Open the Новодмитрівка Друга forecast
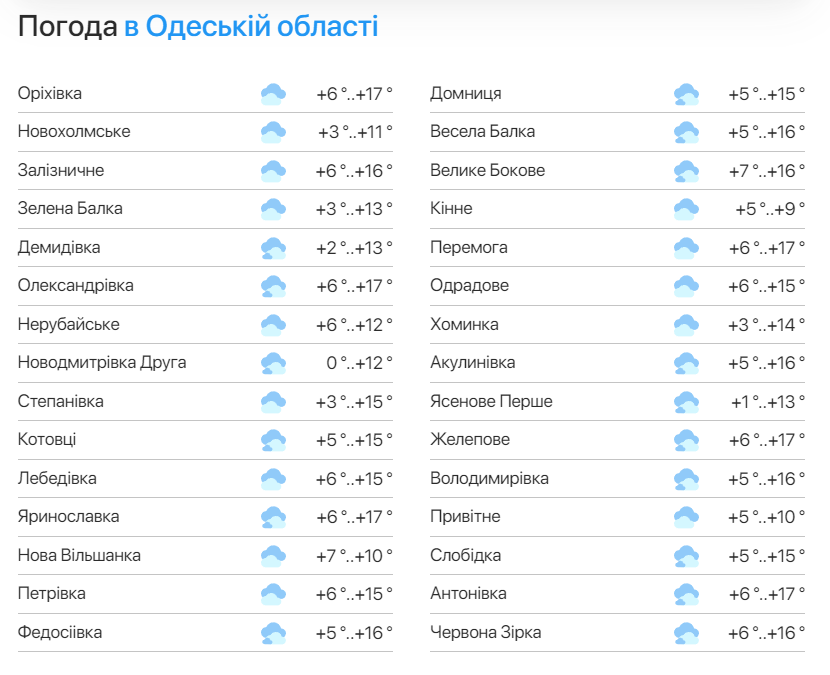This screenshot has height=675, width=830. tap(102, 363)
